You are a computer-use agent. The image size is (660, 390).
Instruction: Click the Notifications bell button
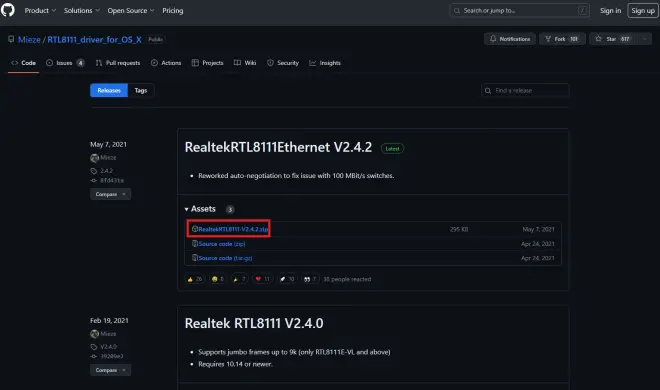tap(510, 39)
